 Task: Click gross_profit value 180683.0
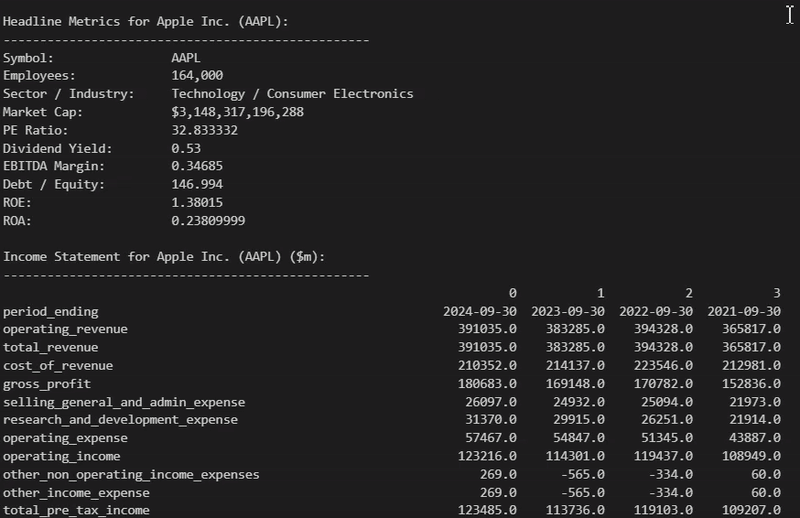pos(487,384)
